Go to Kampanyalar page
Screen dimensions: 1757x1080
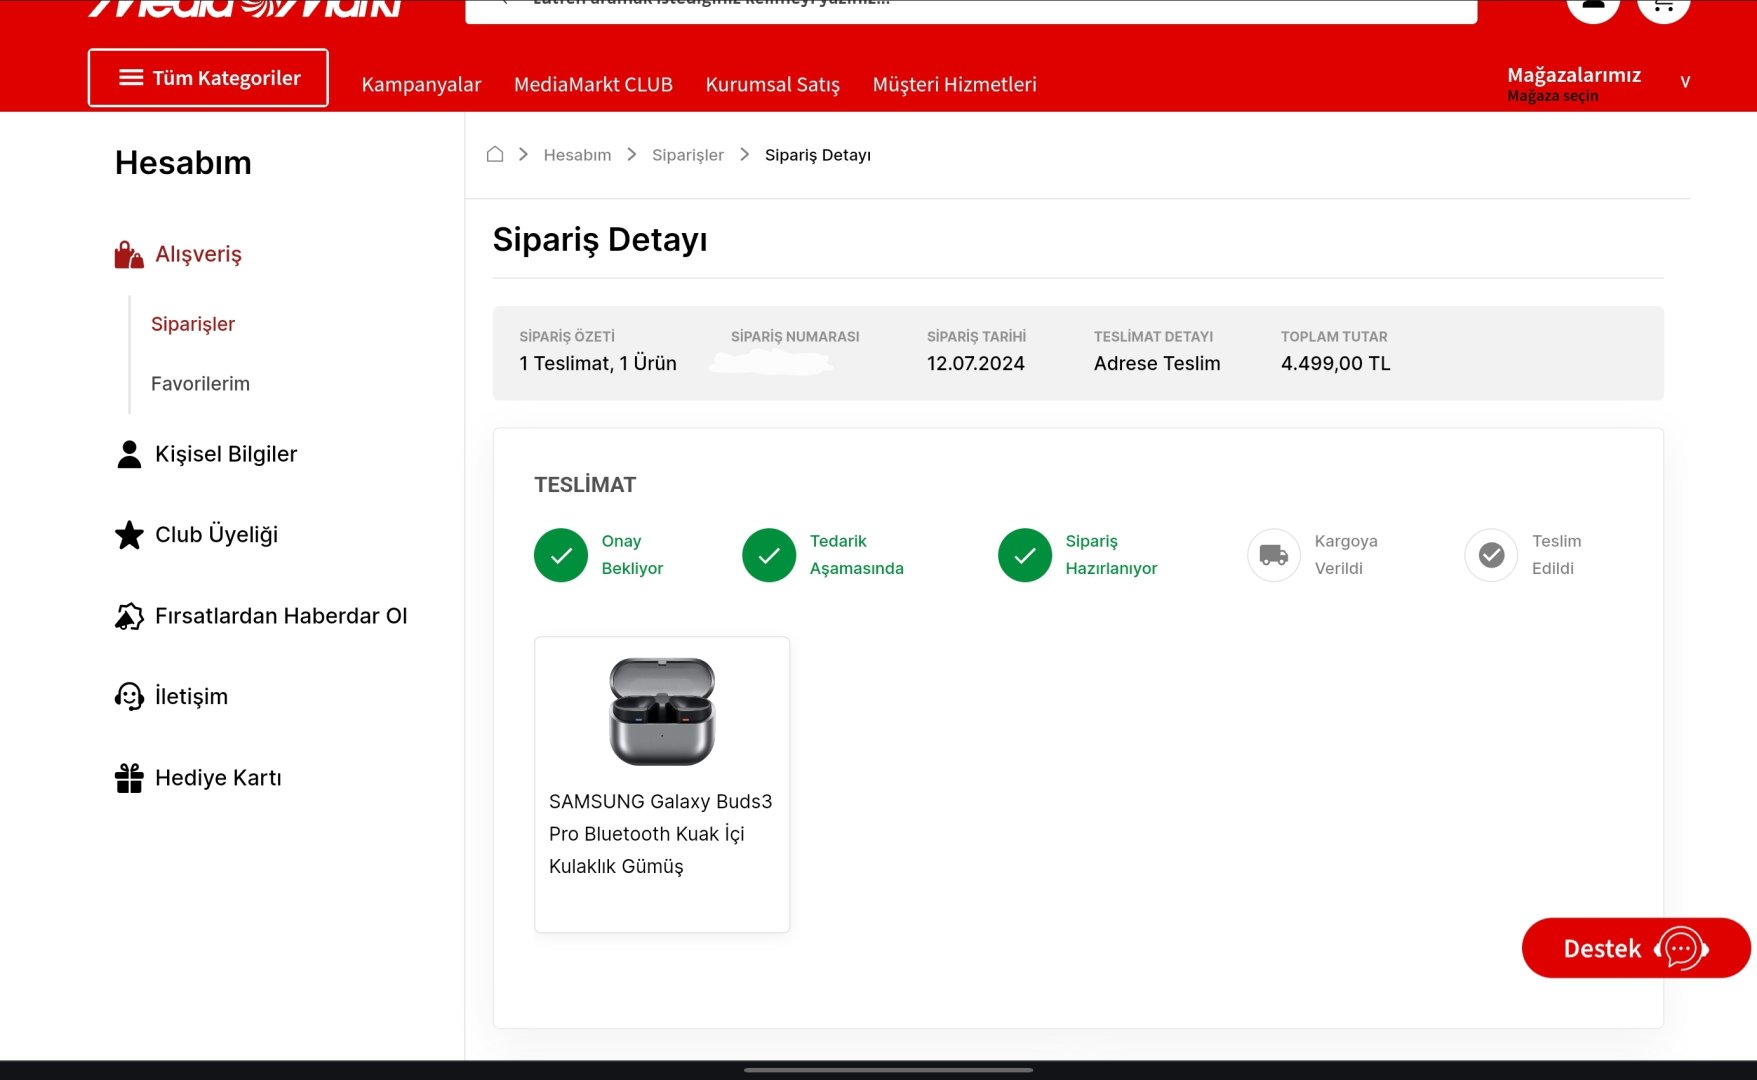point(421,84)
